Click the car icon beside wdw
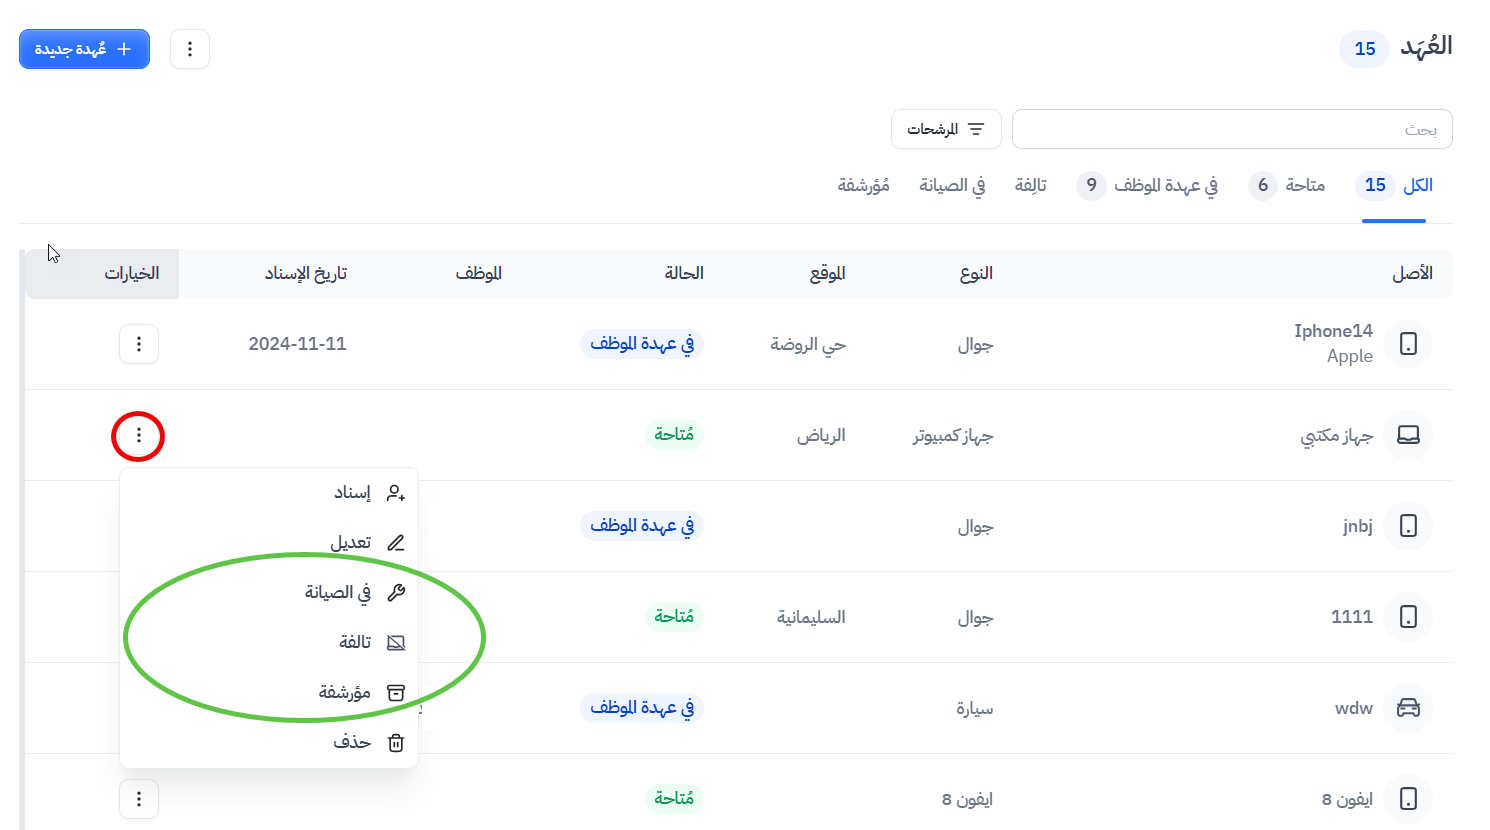Screen dimensions: 1490x830 tap(1408, 708)
